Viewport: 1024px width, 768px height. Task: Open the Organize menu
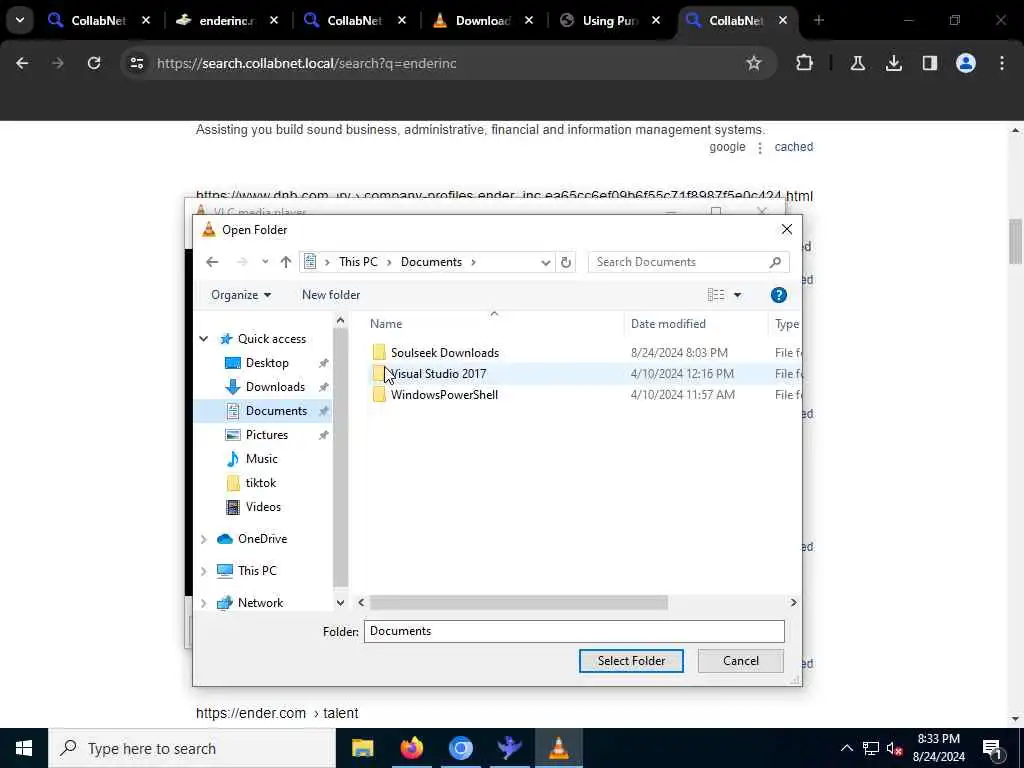click(x=241, y=295)
